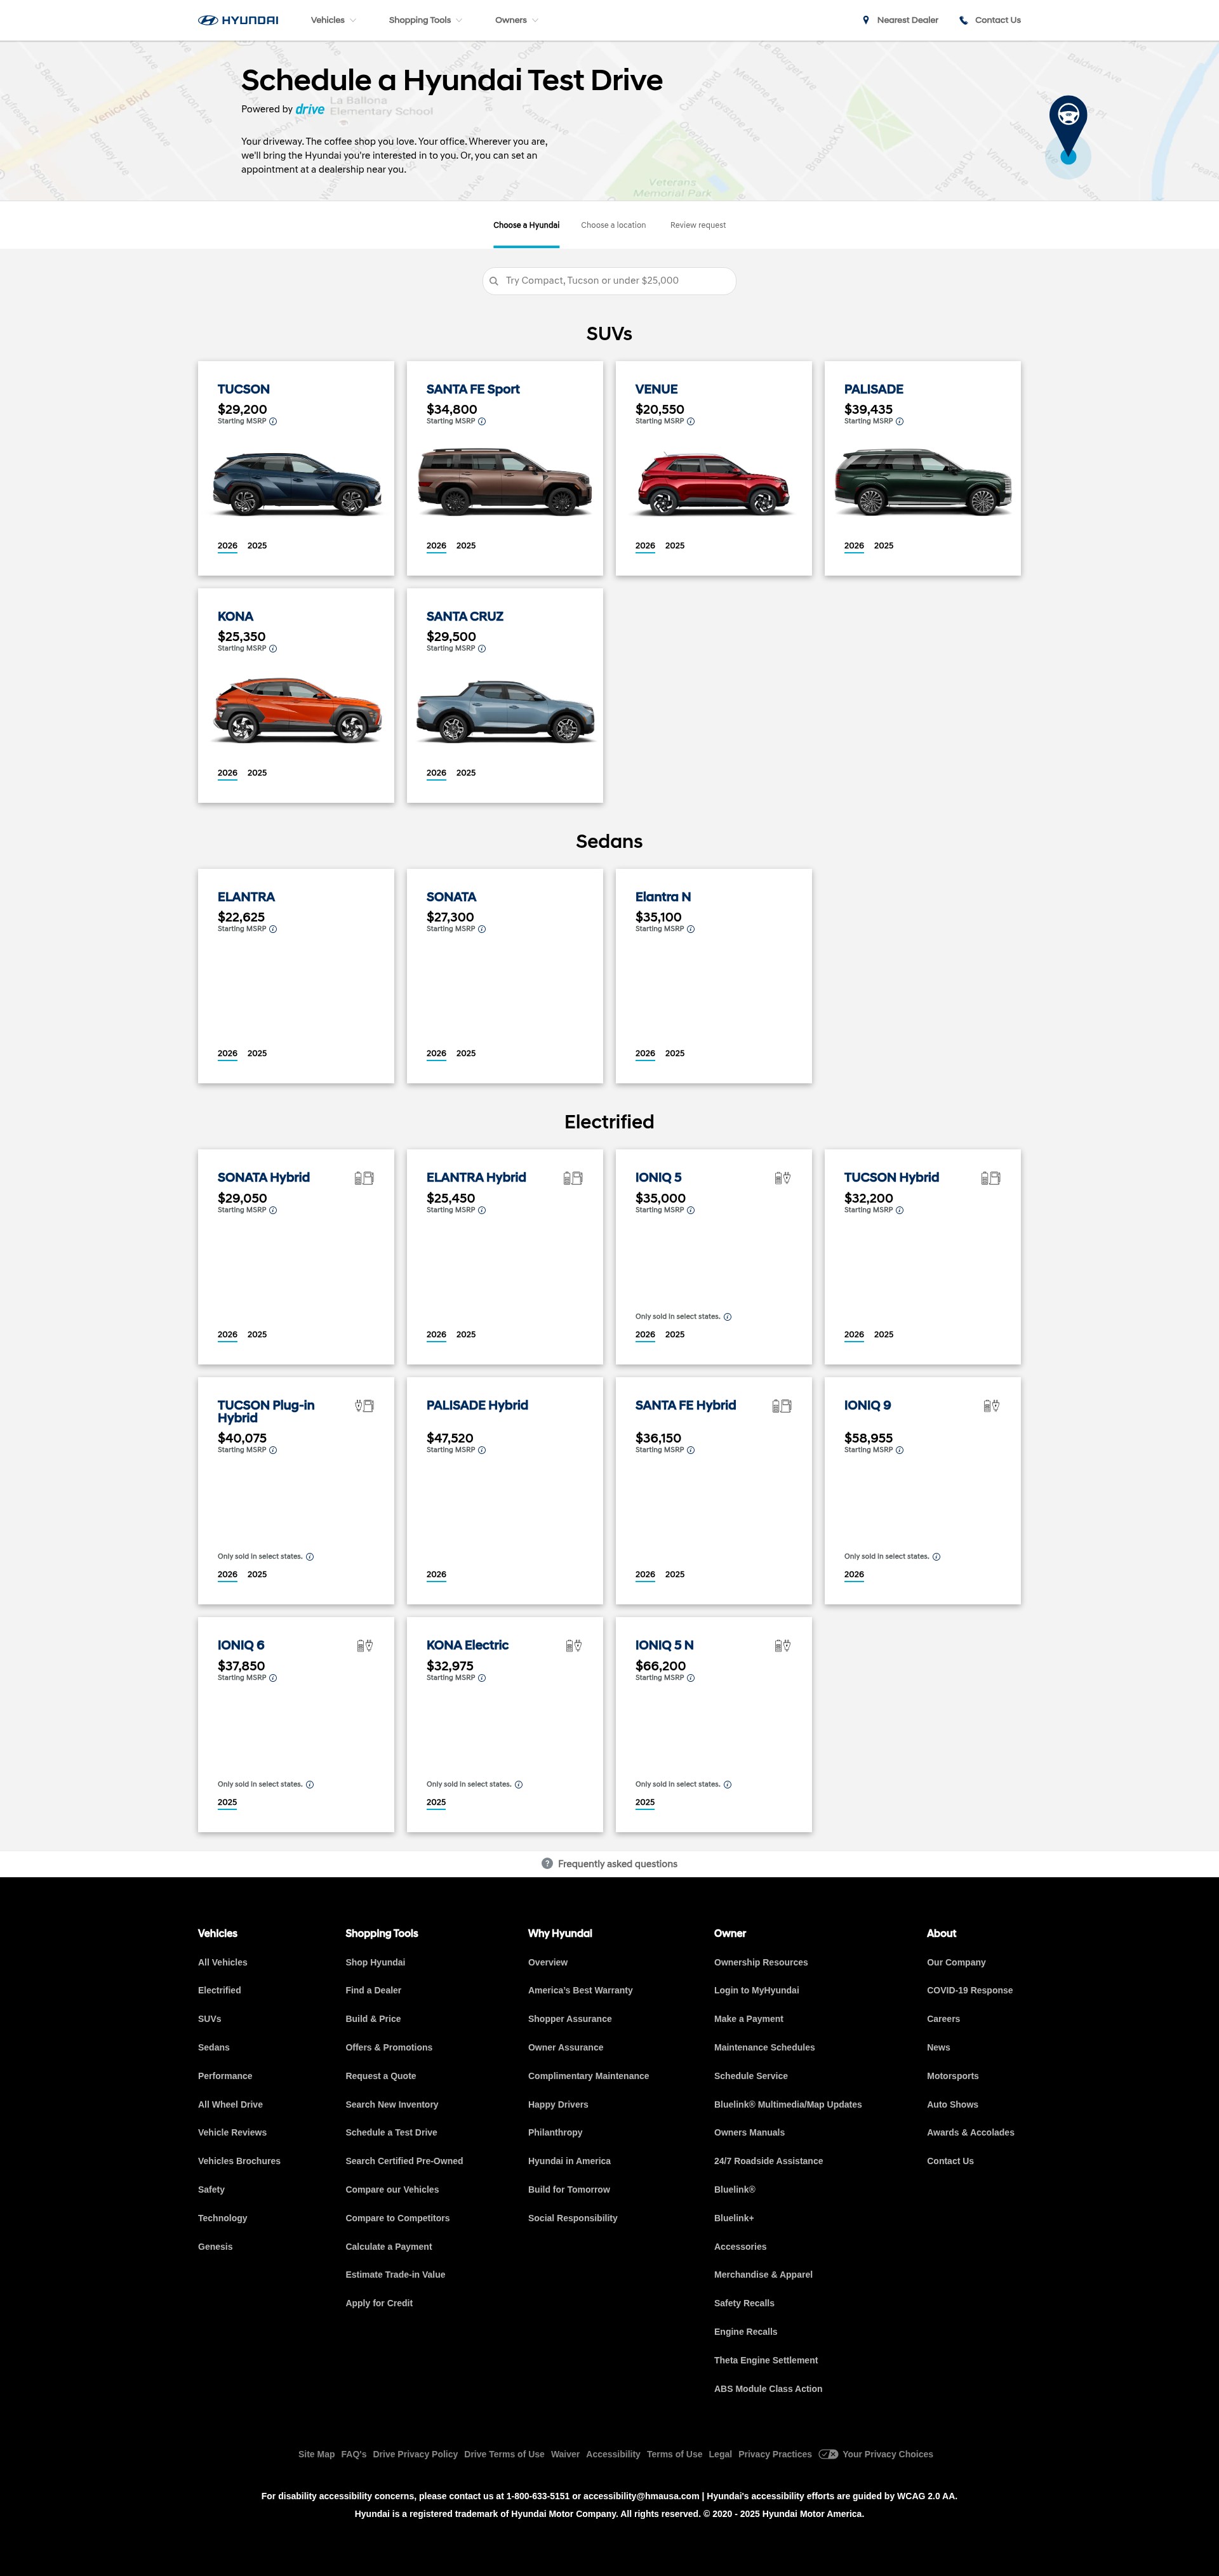Image resolution: width=1219 pixels, height=2576 pixels.
Task: Click KONA Electric plug icon
Action: [x=574, y=1646]
